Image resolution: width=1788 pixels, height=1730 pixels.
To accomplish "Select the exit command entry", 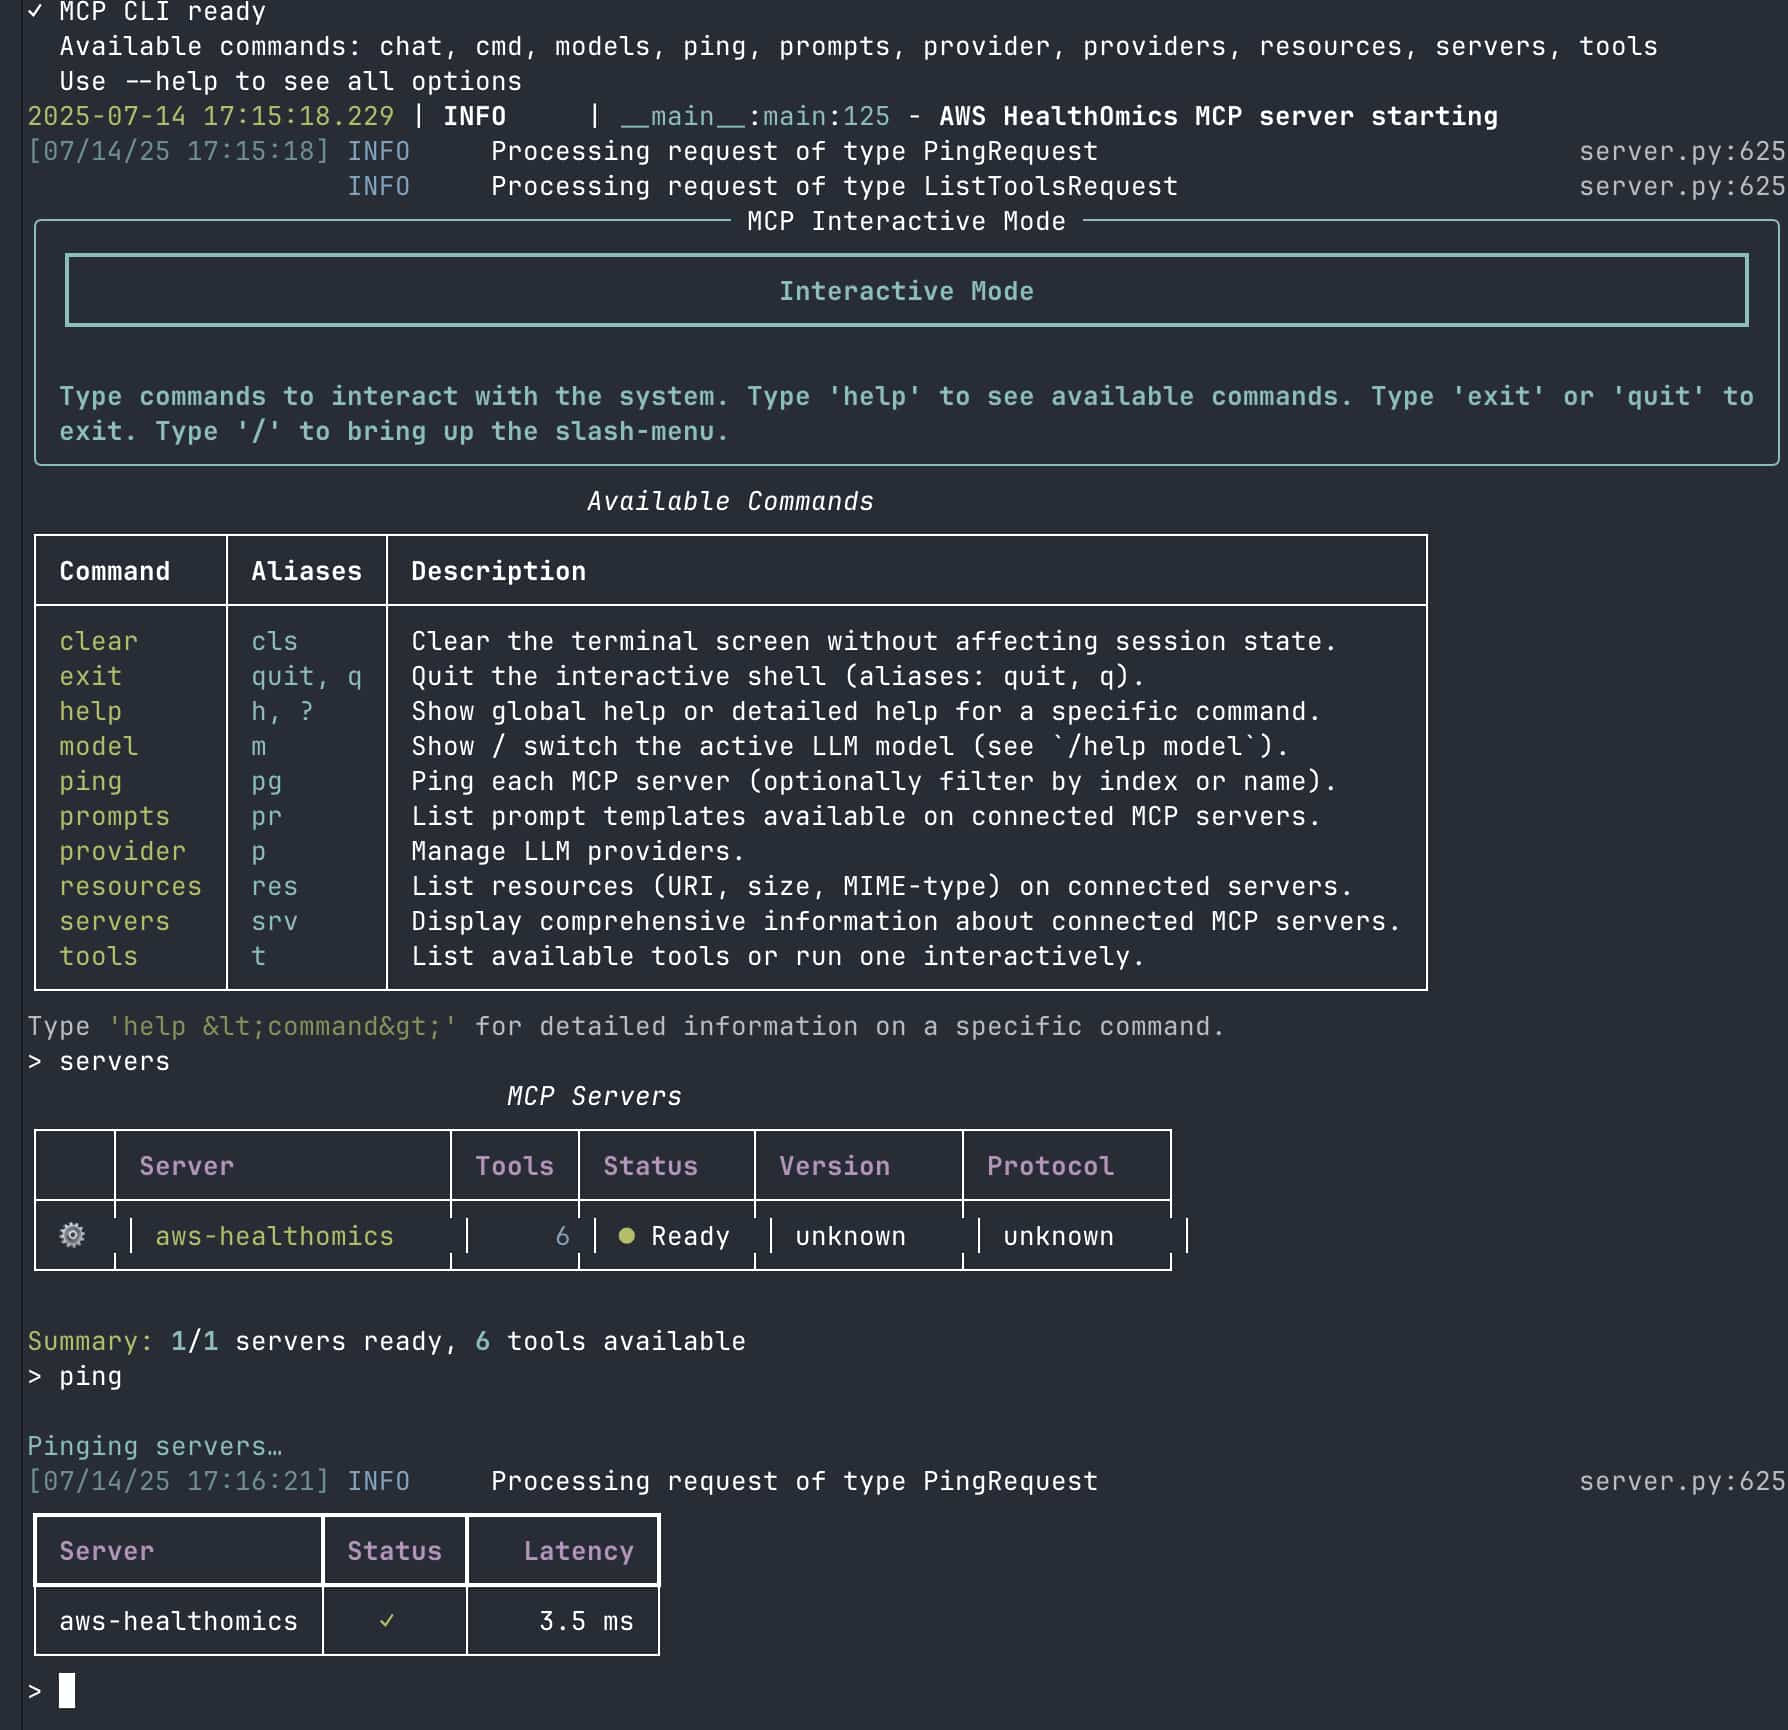I will pos(89,676).
